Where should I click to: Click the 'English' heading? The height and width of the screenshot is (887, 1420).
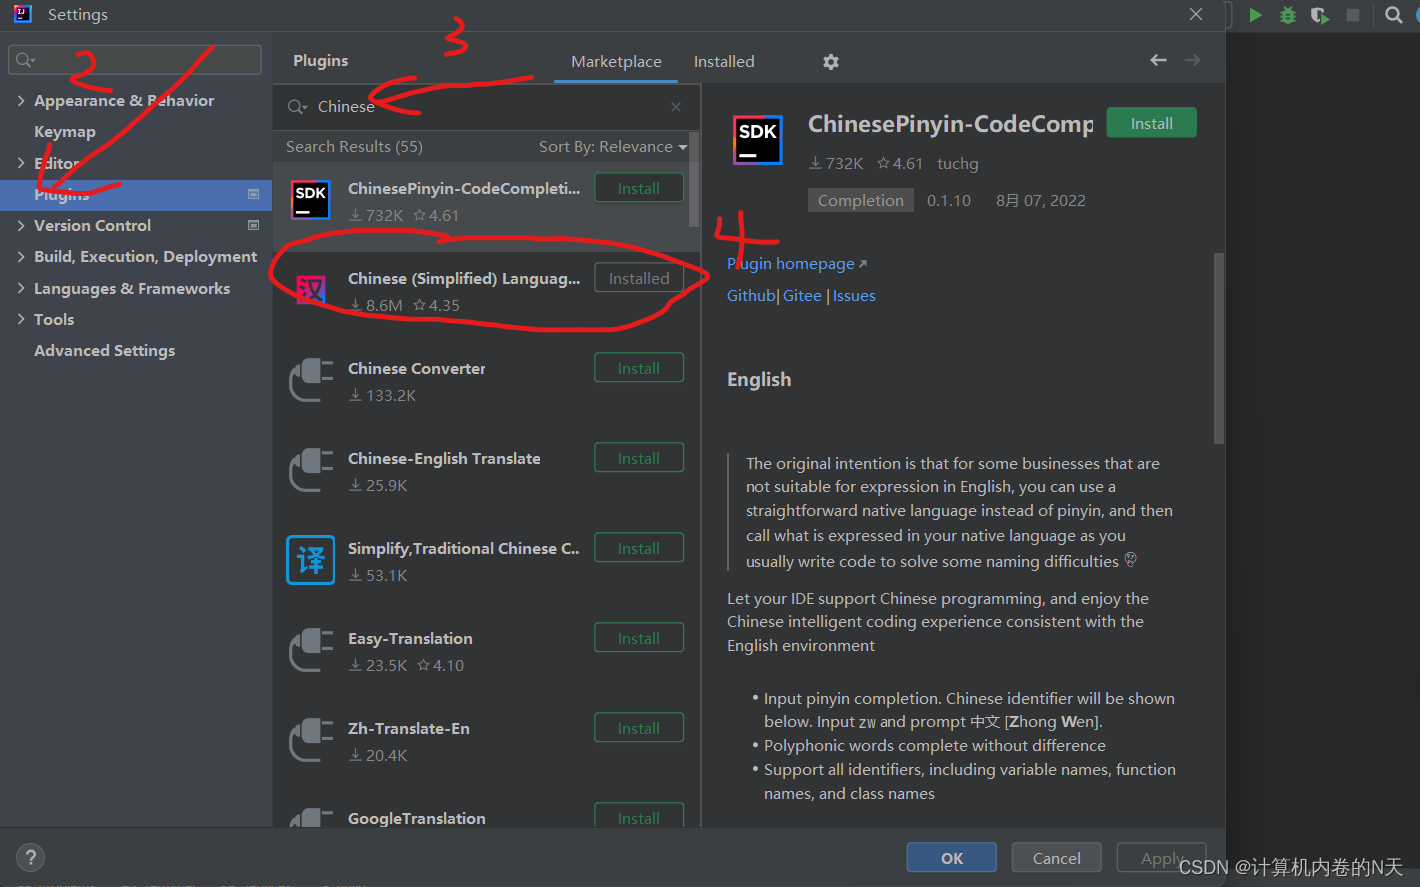(759, 380)
